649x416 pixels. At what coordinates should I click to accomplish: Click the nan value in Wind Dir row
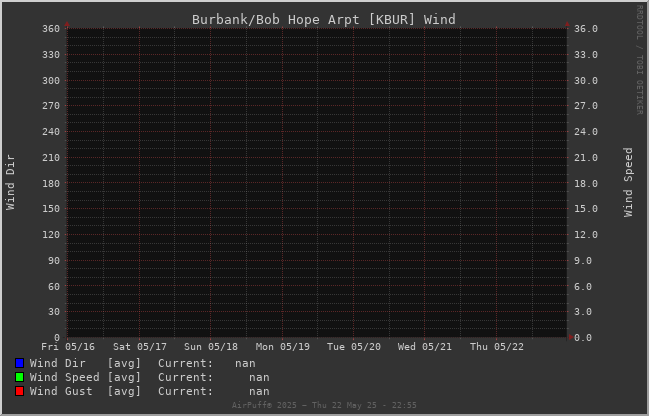point(245,363)
